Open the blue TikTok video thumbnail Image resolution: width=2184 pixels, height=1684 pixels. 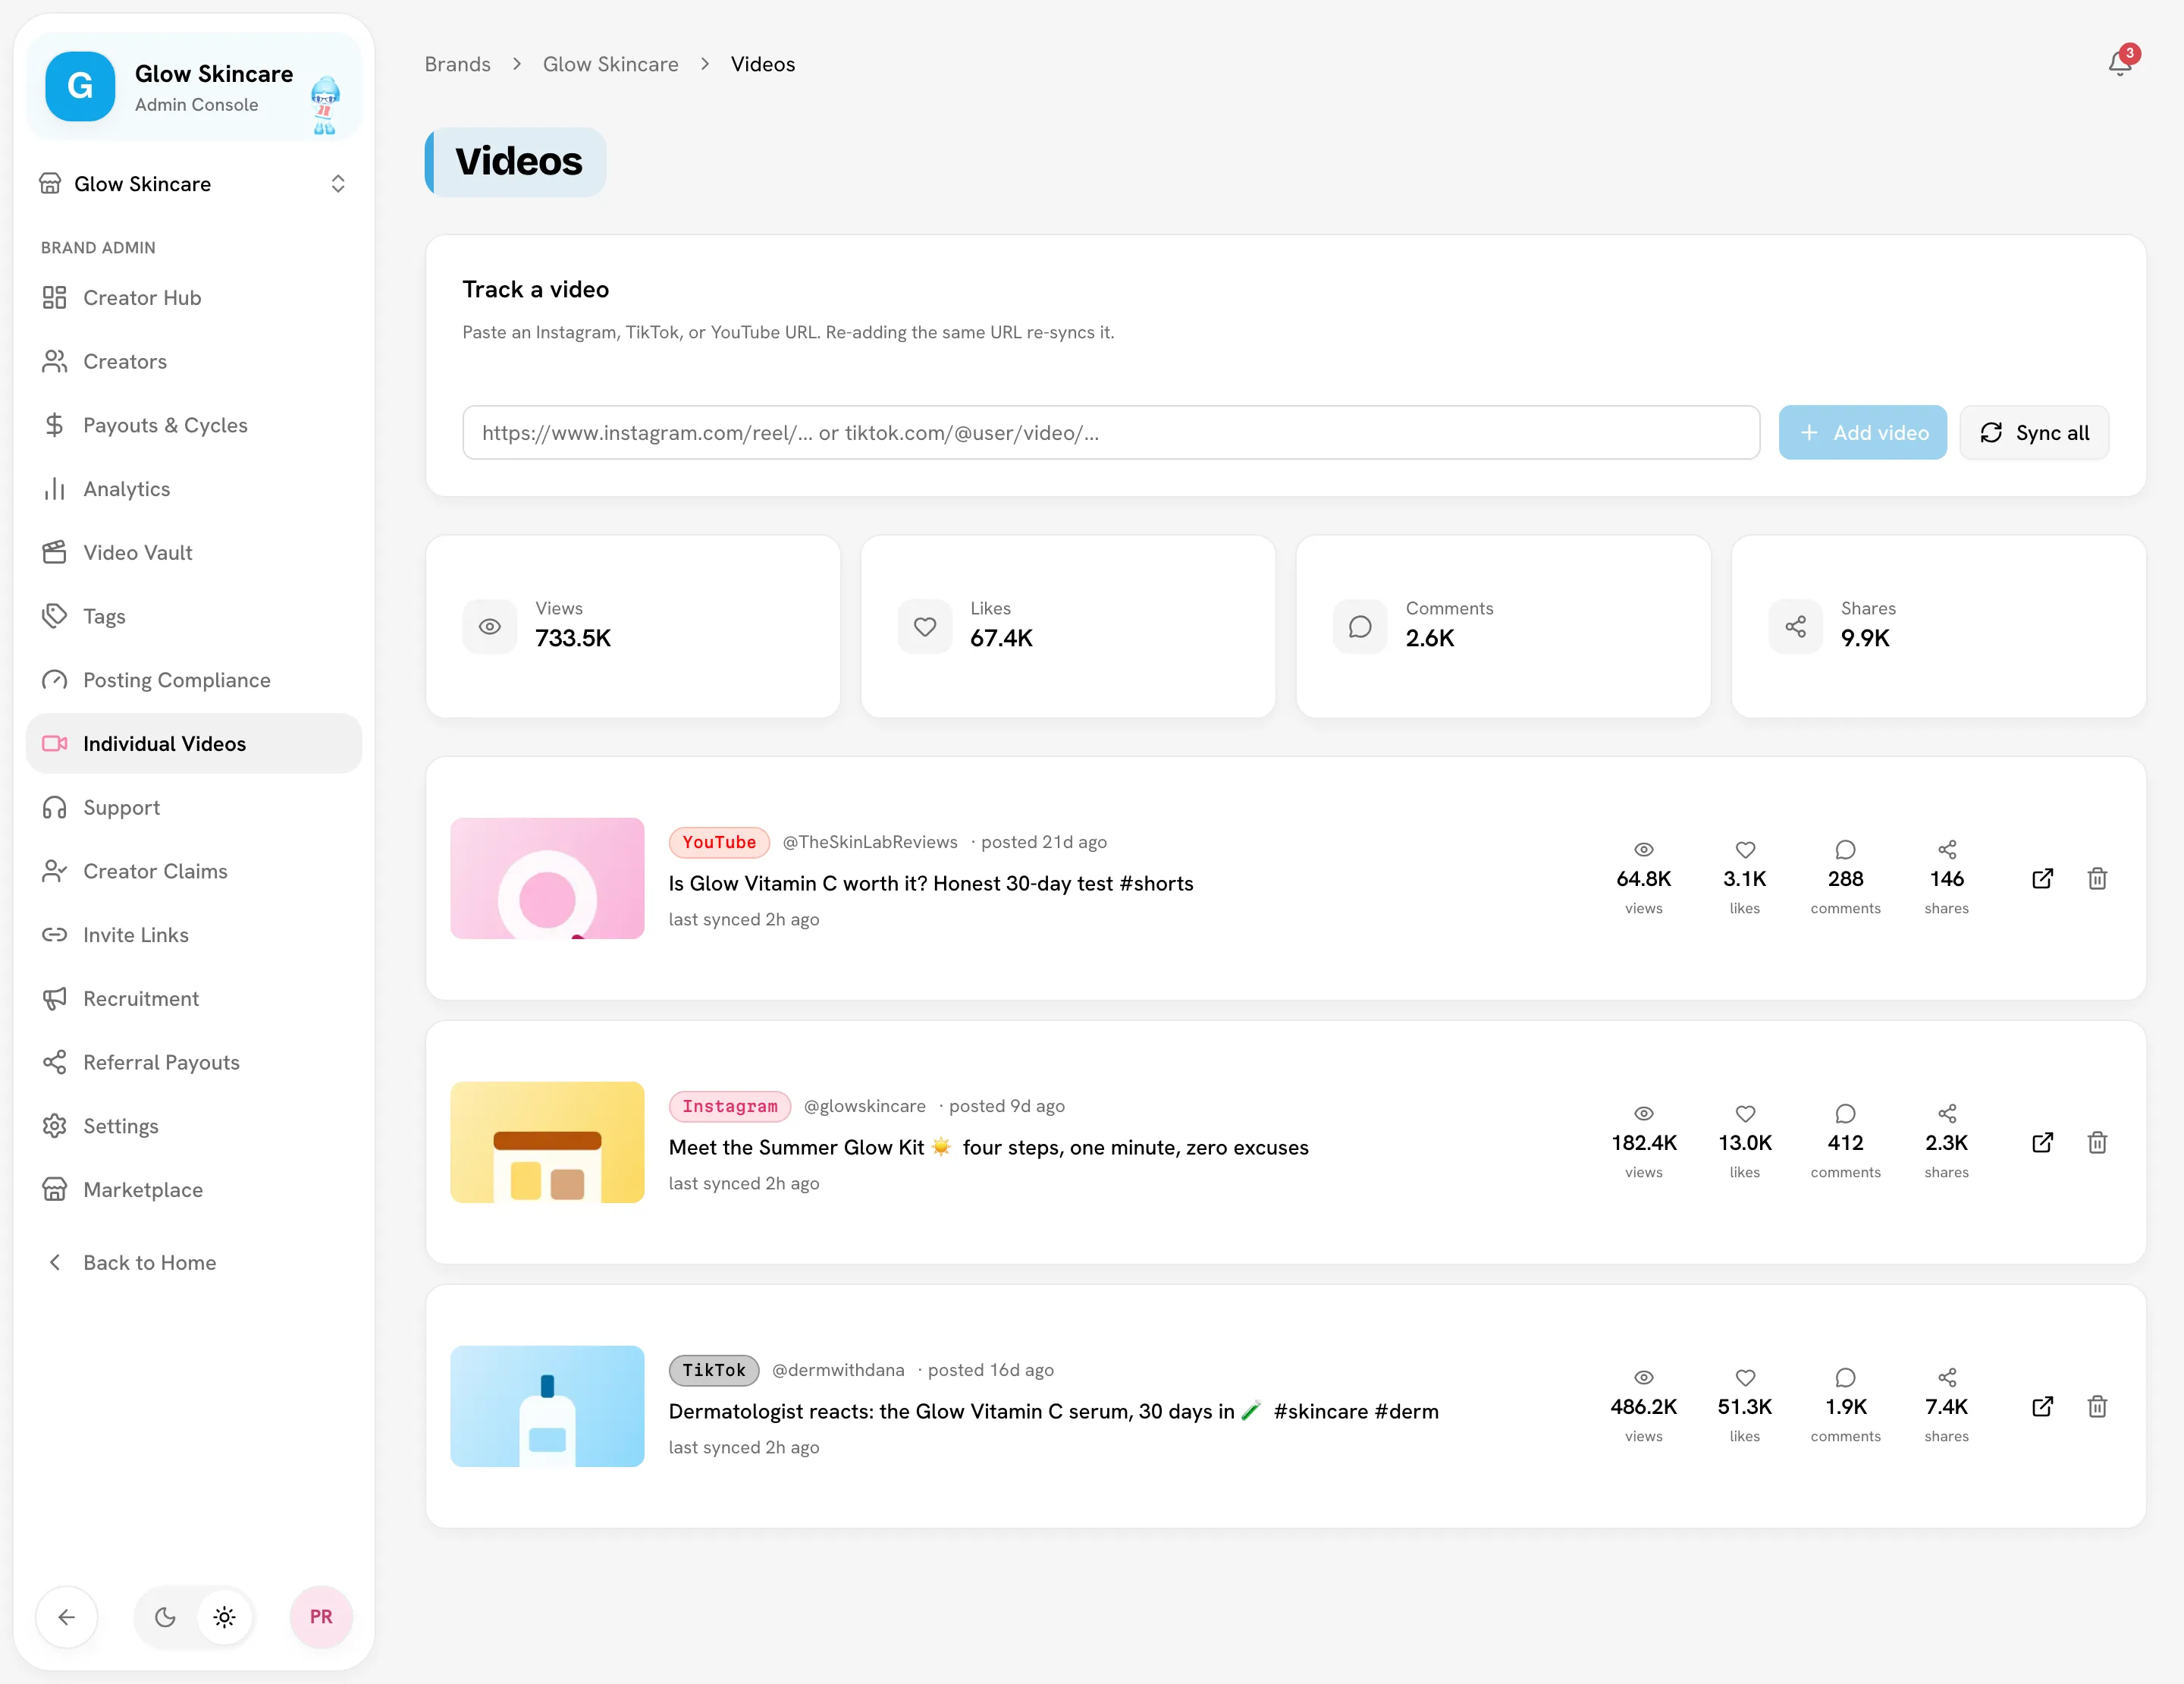pos(547,1406)
